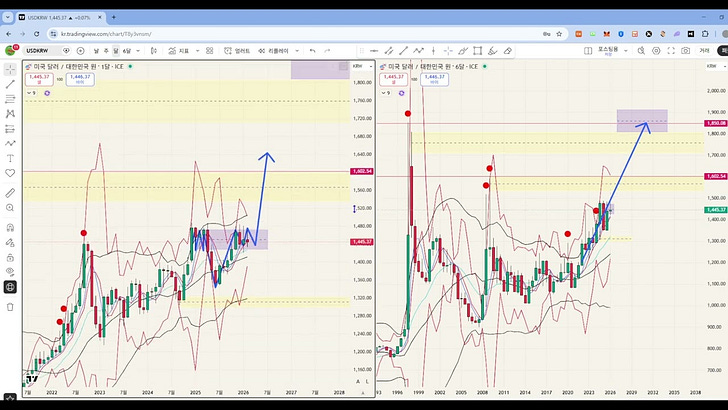Click the undo arrow in top toolbar
The height and width of the screenshot is (410, 728).
[x=312, y=51]
